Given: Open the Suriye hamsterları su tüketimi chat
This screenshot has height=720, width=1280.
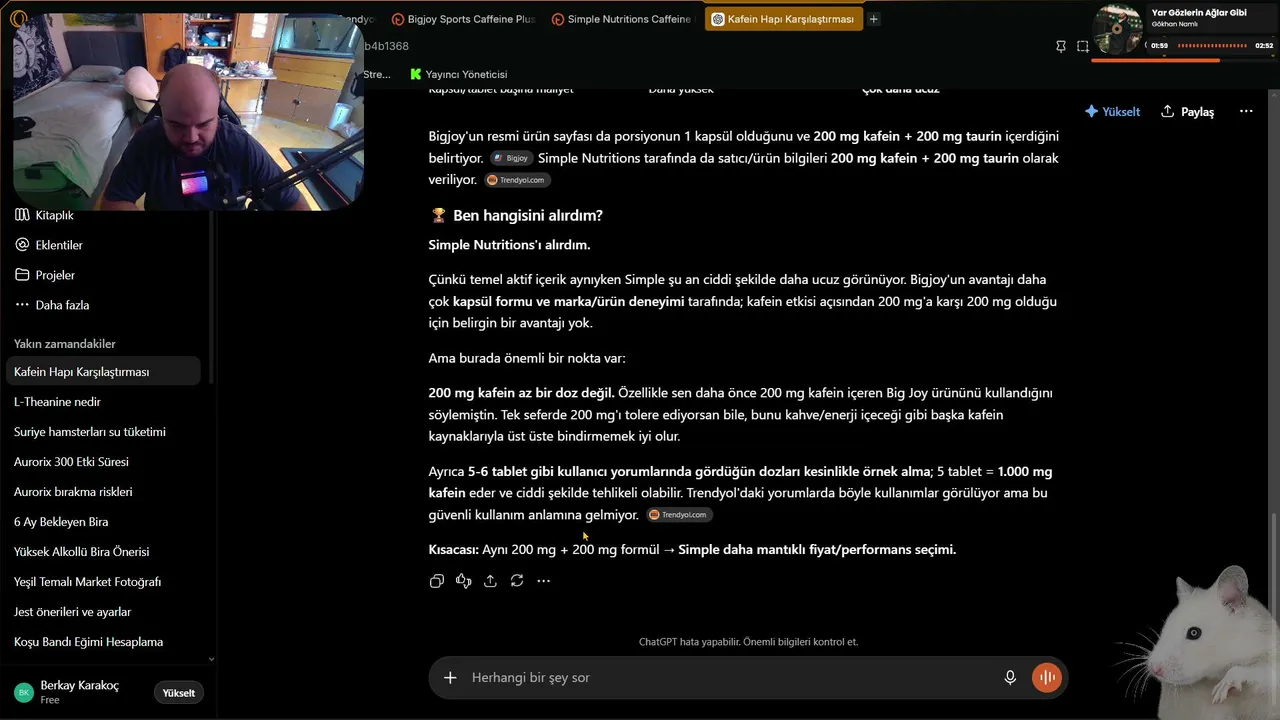Looking at the screenshot, I should click(x=103, y=432).
